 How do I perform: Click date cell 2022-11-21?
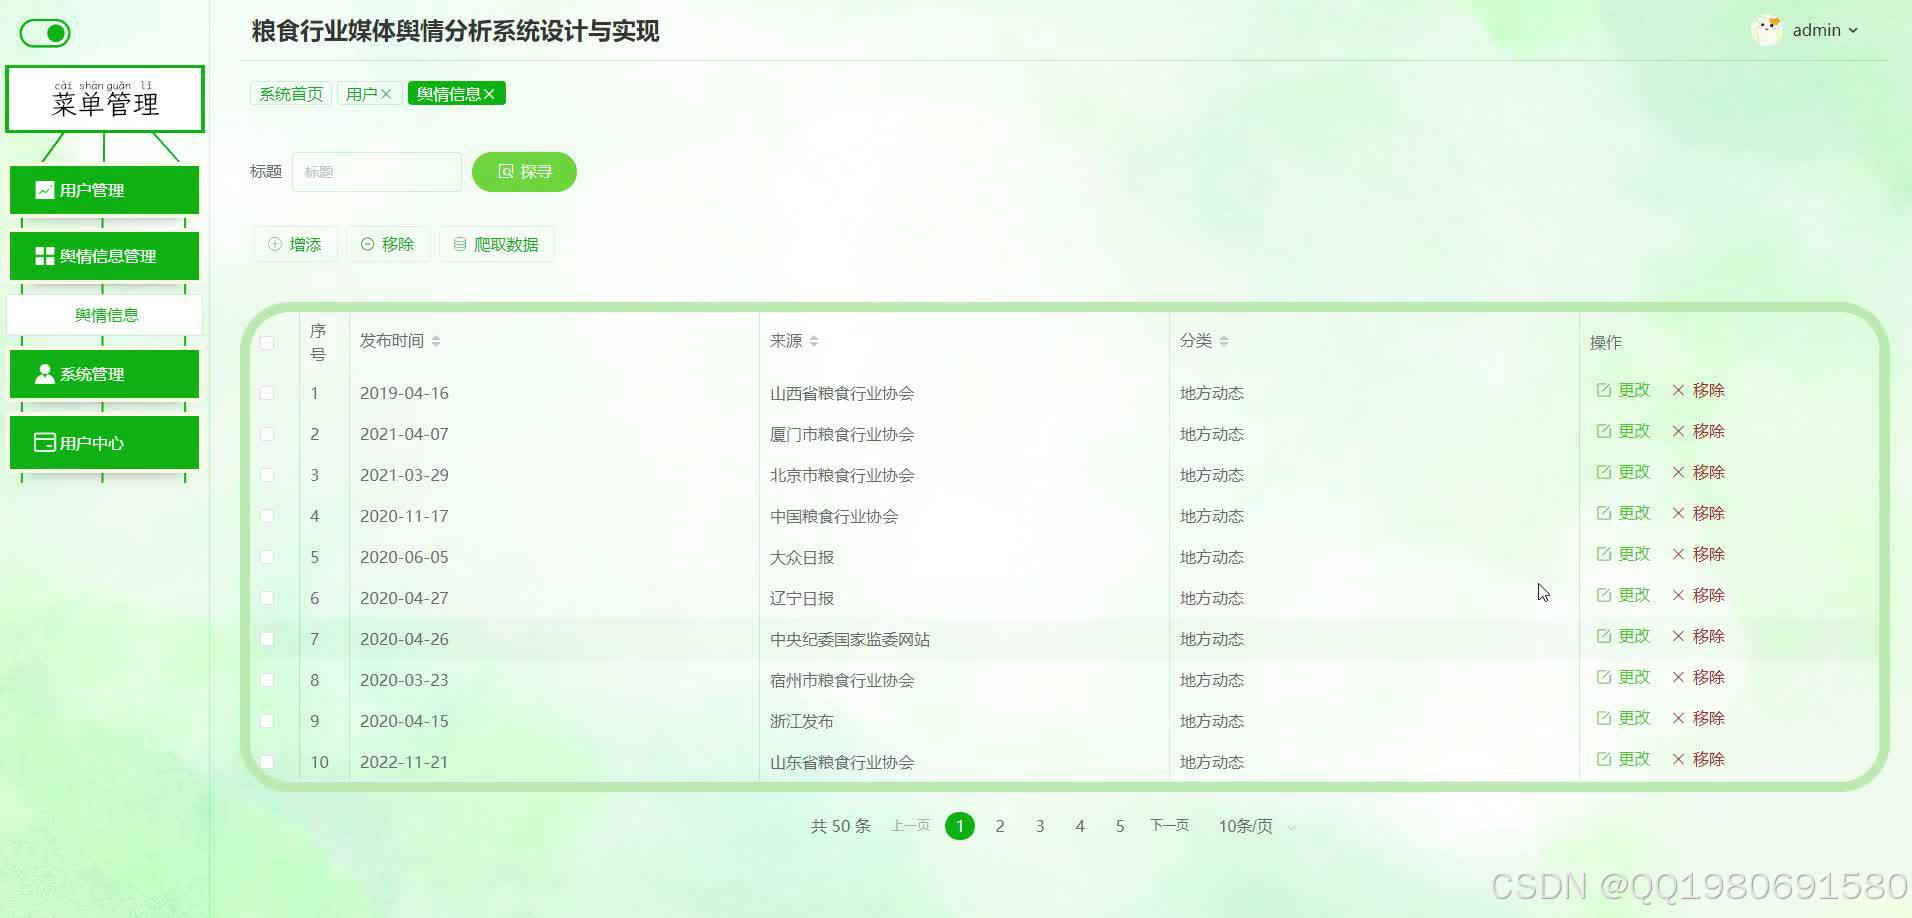(x=404, y=762)
